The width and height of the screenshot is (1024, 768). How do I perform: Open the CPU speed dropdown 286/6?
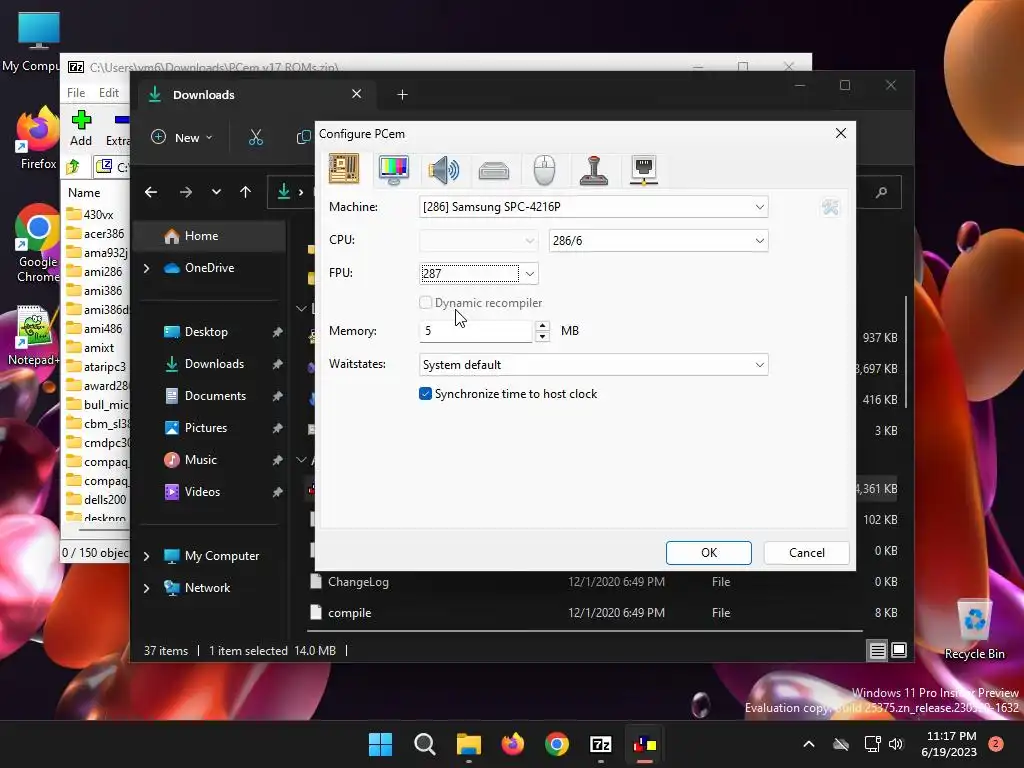pyautogui.click(x=658, y=240)
